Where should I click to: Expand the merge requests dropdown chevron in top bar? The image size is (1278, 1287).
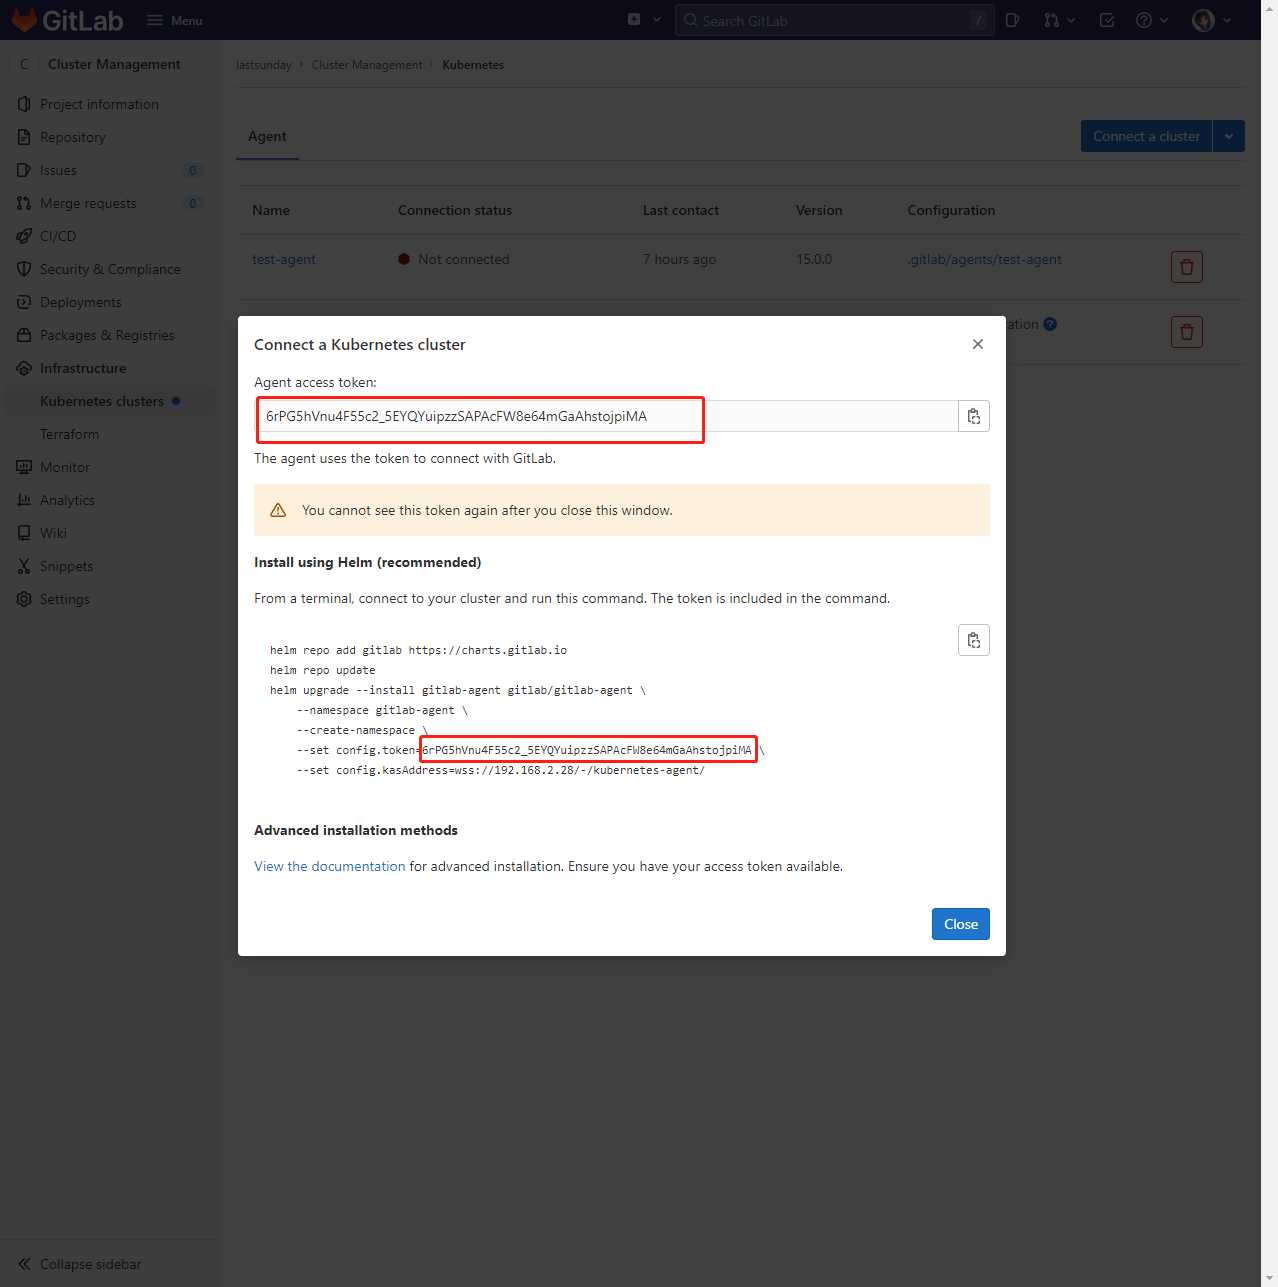click(1071, 20)
